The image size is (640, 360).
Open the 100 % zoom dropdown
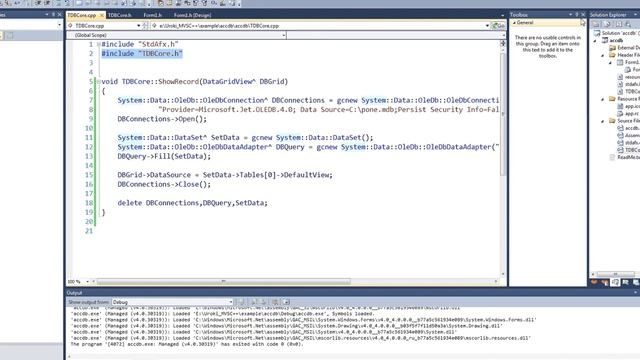point(87,282)
